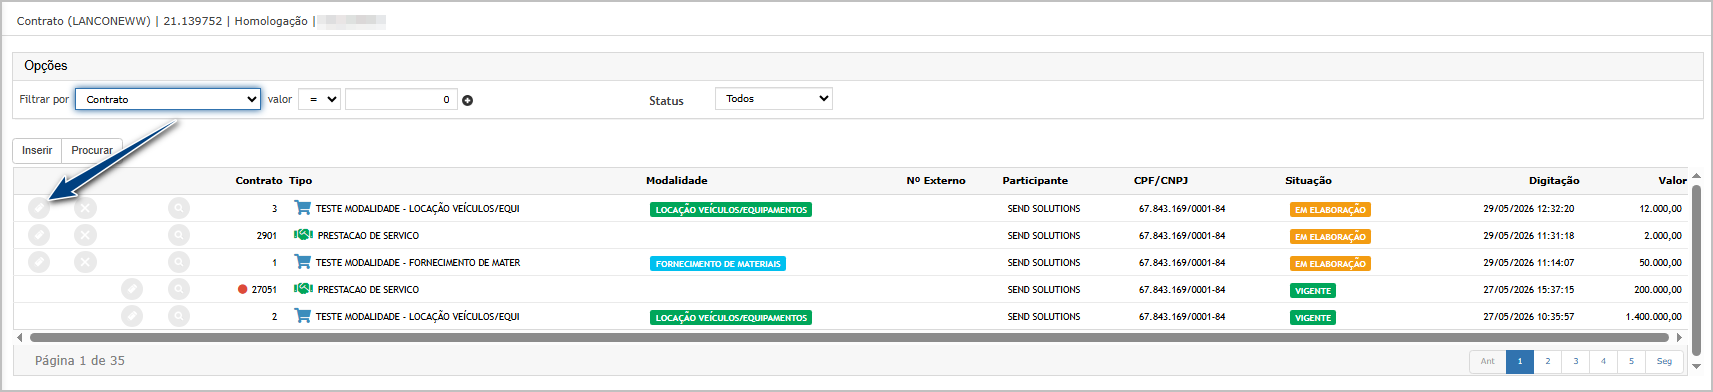Viewport: 1713px width, 392px height.
Task: Open magnifier view icon for contract 27051
Action: click(x=179, y=289)
